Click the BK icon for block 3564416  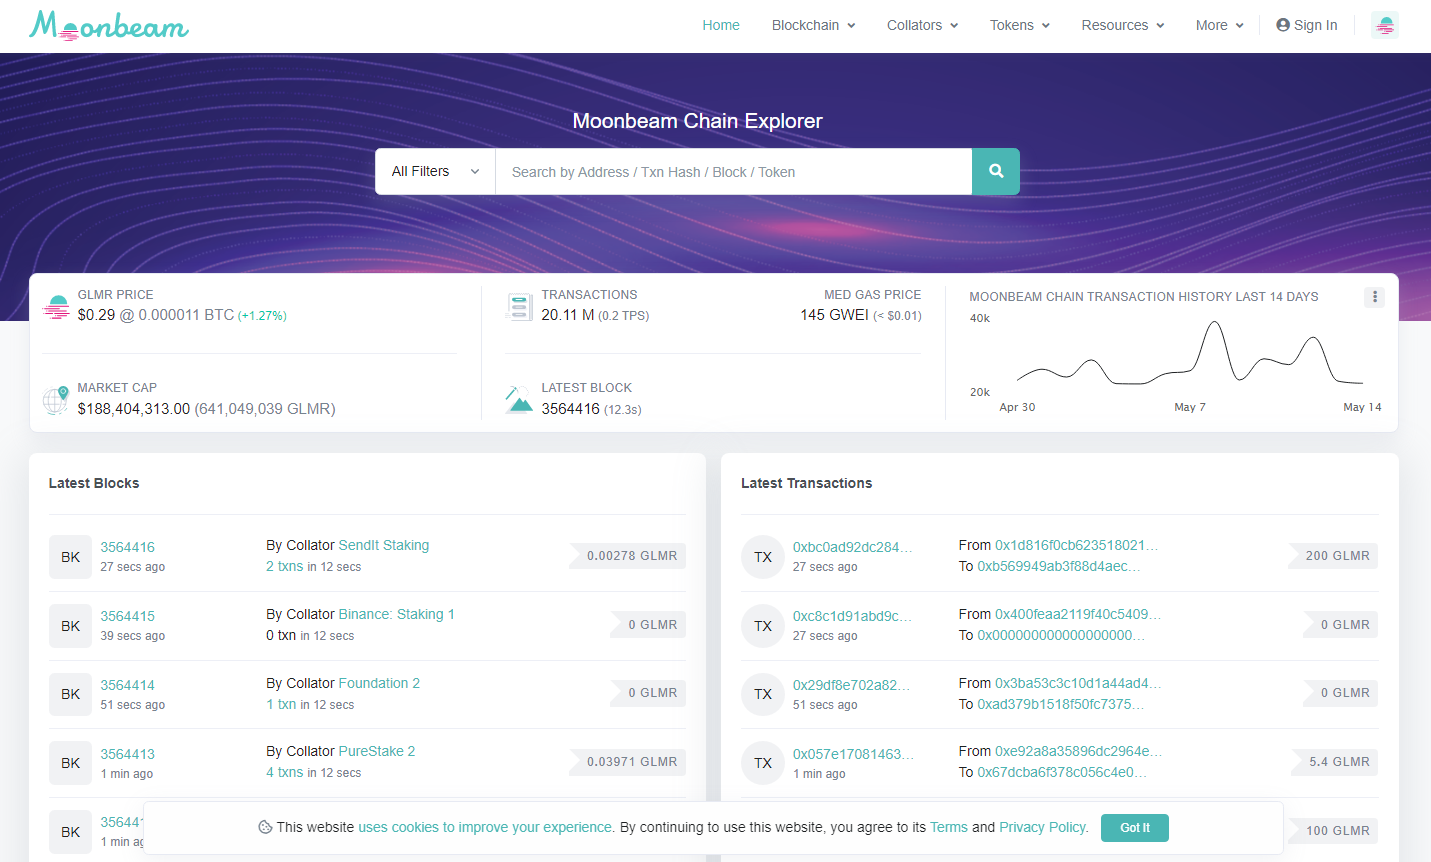tap(70, 557)
